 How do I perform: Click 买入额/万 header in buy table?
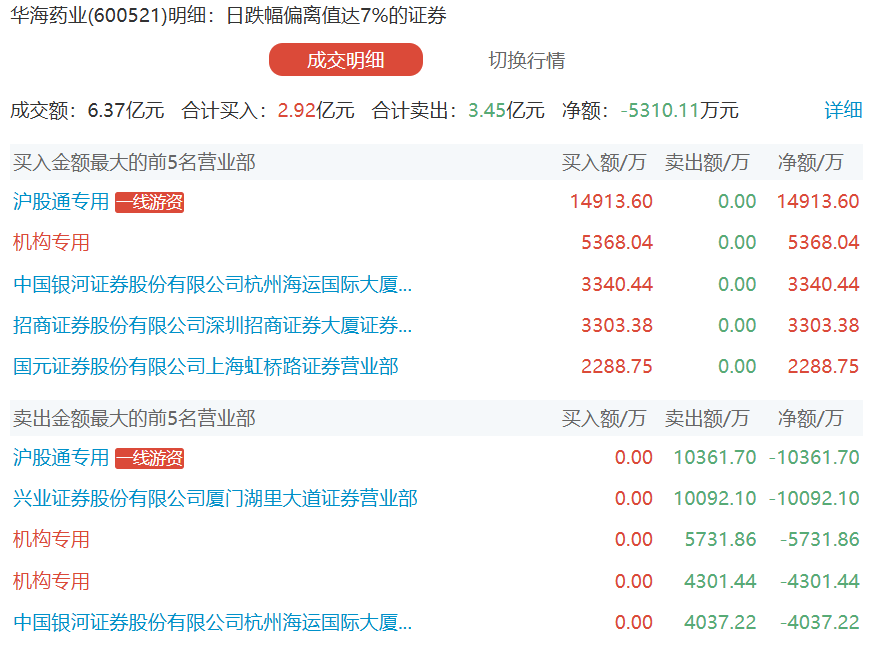click(603, 163)
